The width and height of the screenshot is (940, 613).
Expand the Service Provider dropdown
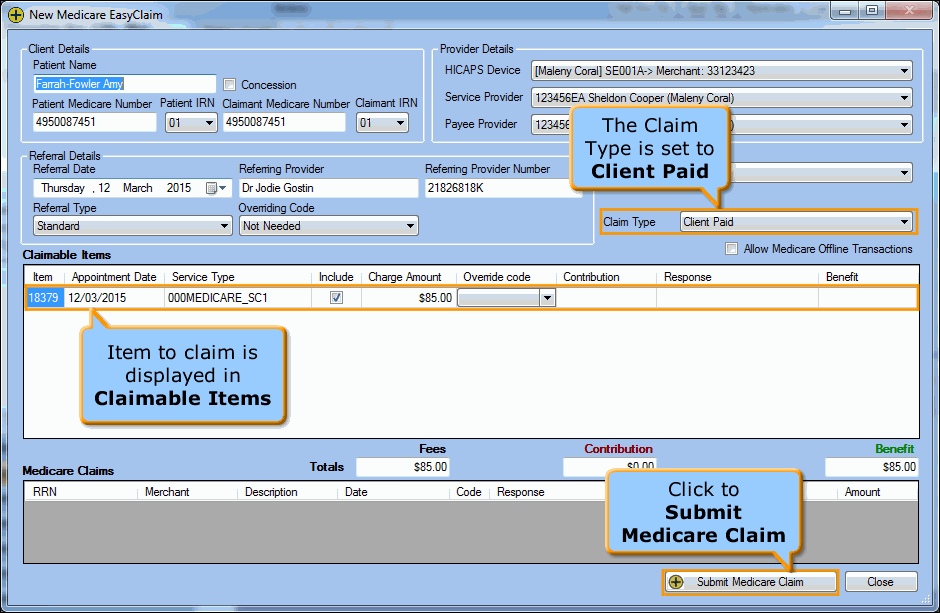(906, 97)
